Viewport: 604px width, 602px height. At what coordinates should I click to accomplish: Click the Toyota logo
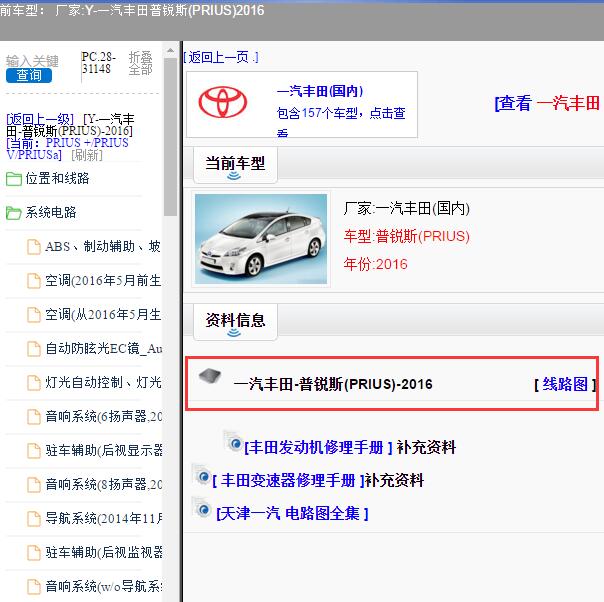pyautogui.click(x=223, y=102)
